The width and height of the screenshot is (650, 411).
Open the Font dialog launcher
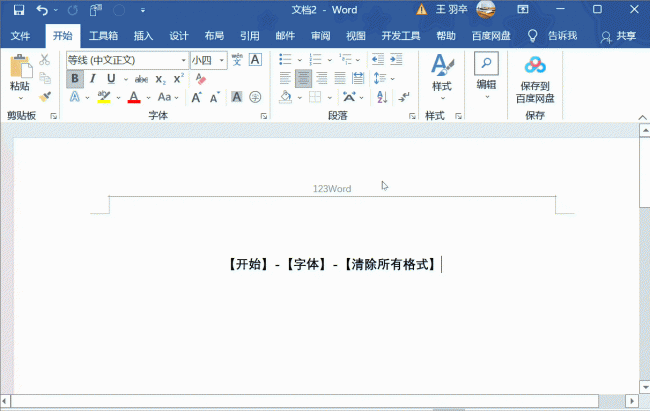pos(264,116)
